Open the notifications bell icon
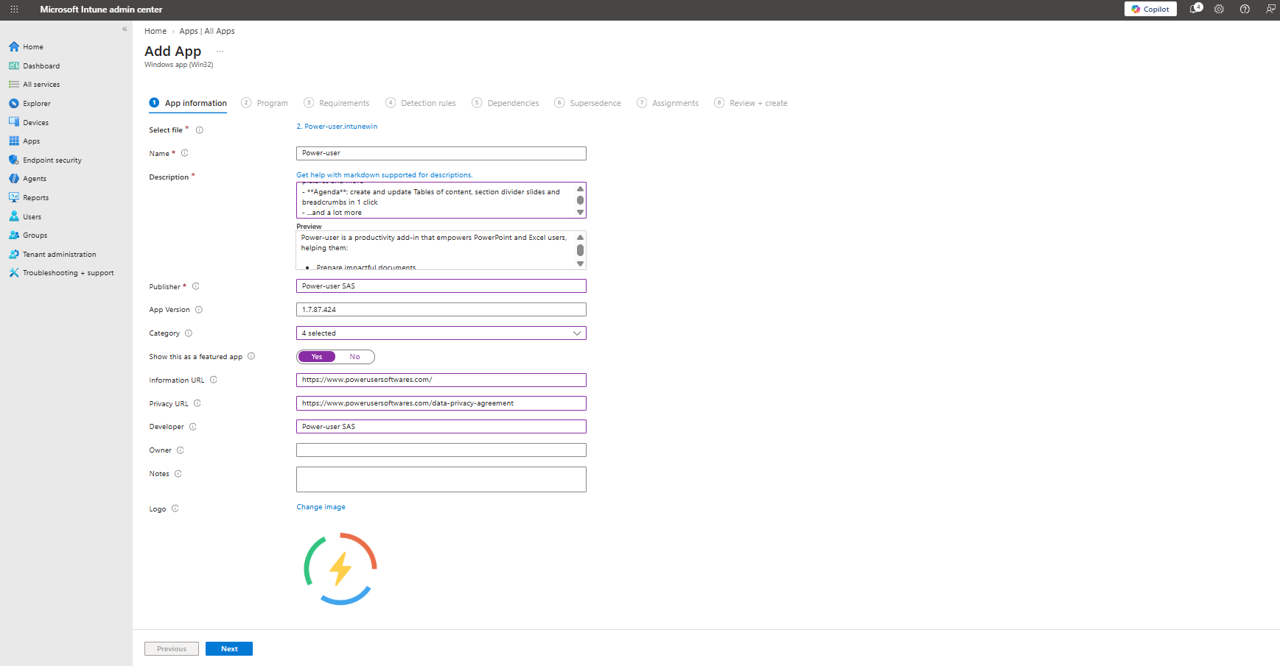The height and width of the screenshot is (666, 1280). coord(1195,9)
